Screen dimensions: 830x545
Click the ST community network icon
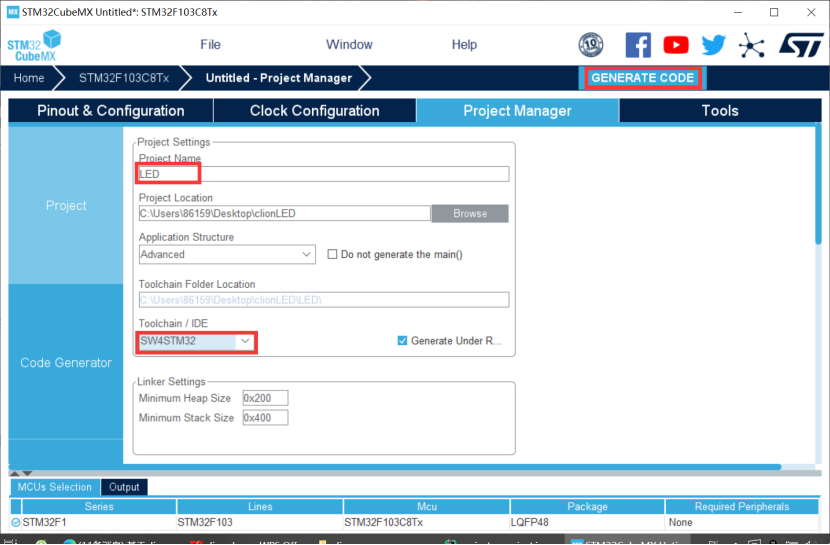tap(752, 45)
